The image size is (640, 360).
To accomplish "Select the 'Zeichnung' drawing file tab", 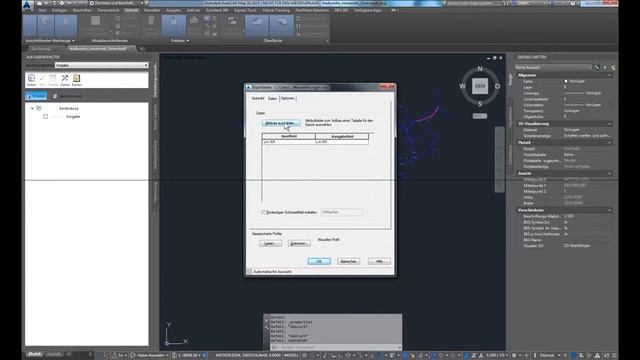I will [42, 49].
